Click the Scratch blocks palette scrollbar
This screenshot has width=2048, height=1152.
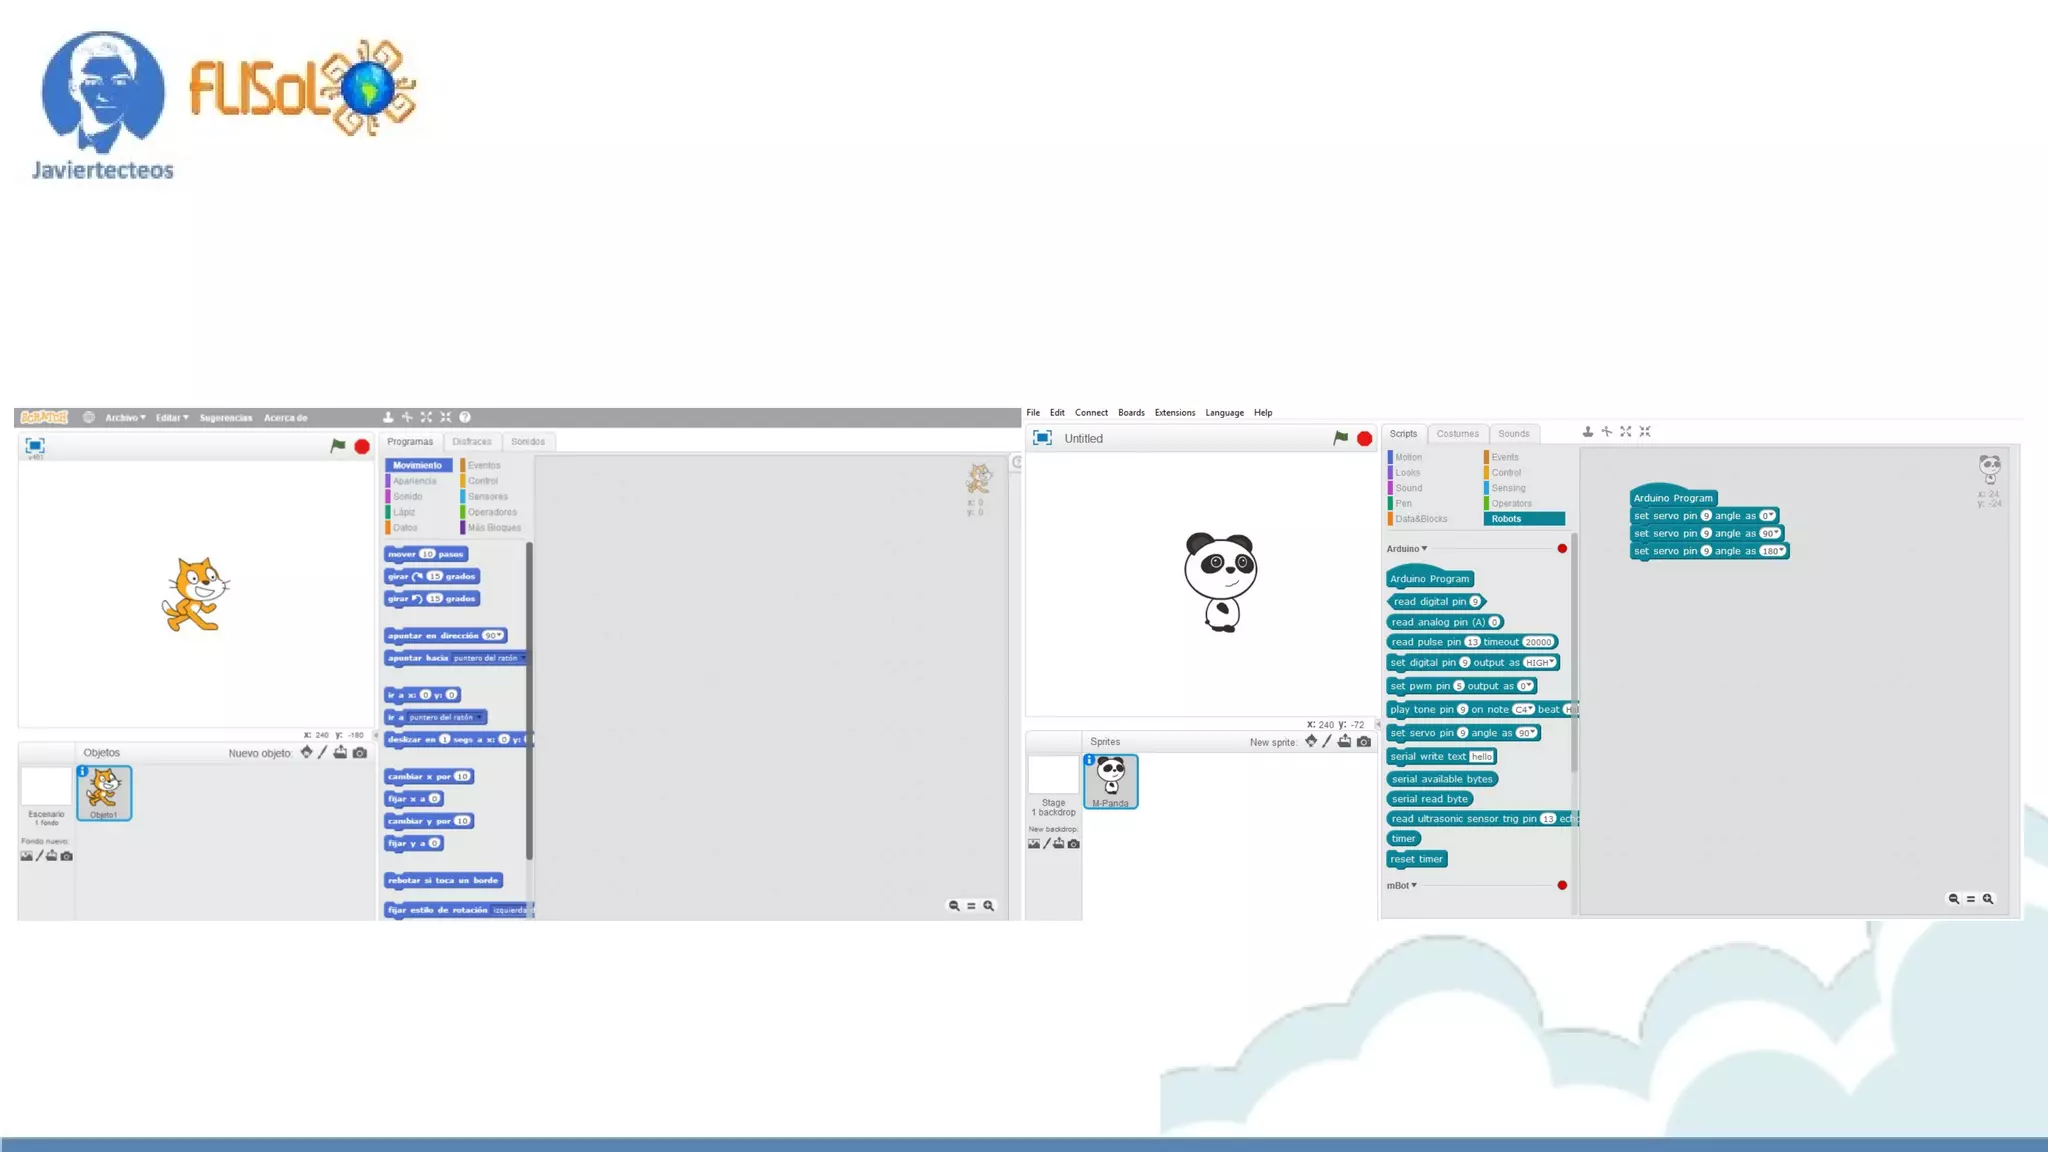(529, 700)
